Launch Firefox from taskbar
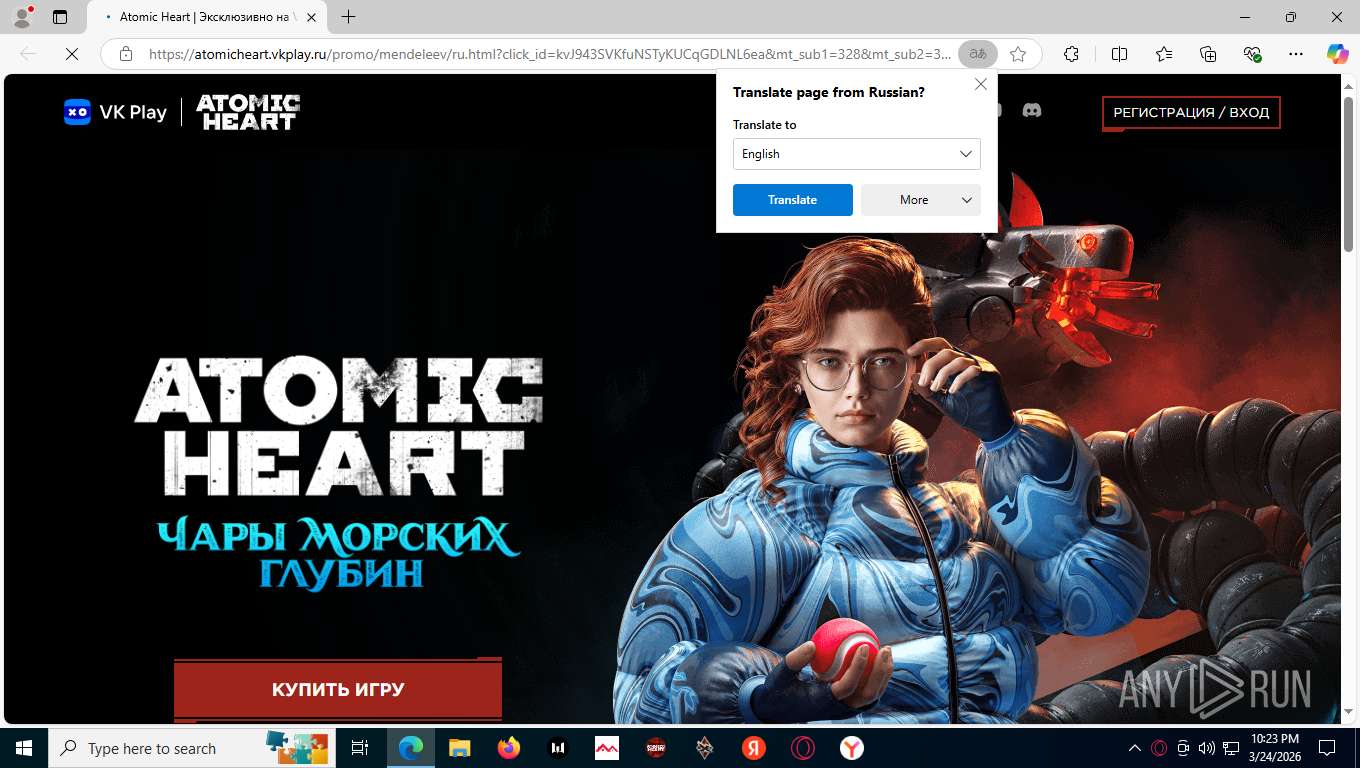The height and width of the screenshot is (768, 1360). (x=509, y=748)
